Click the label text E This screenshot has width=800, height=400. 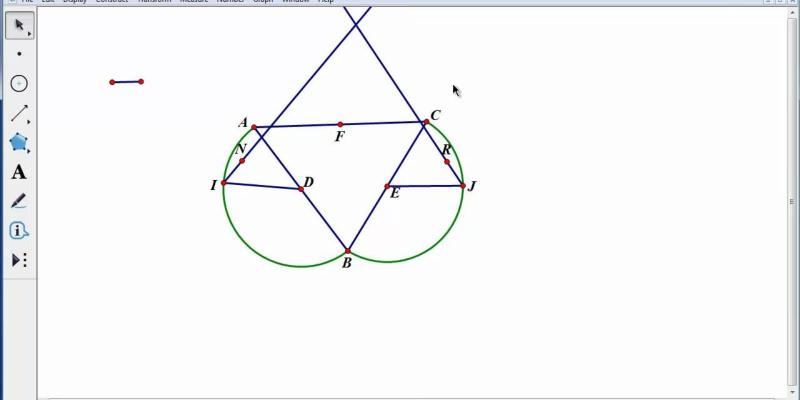point(394,193)
